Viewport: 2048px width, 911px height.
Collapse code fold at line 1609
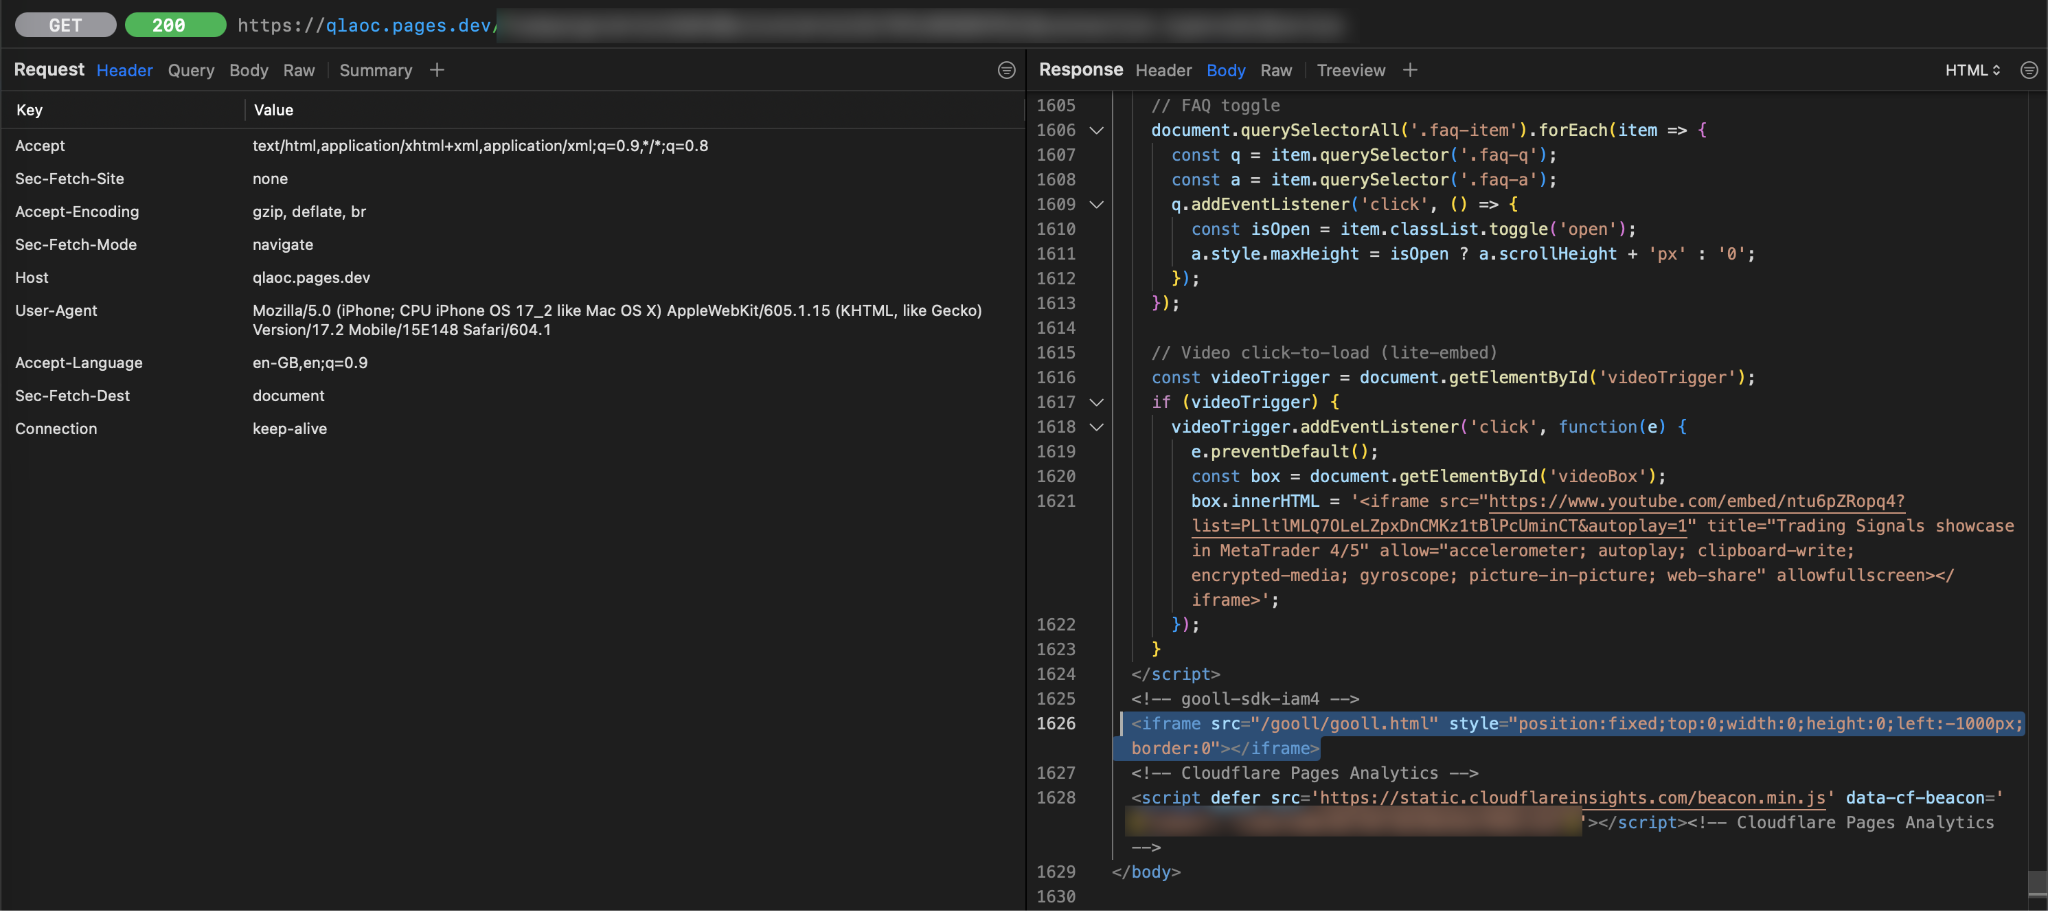click(1097, 204)
